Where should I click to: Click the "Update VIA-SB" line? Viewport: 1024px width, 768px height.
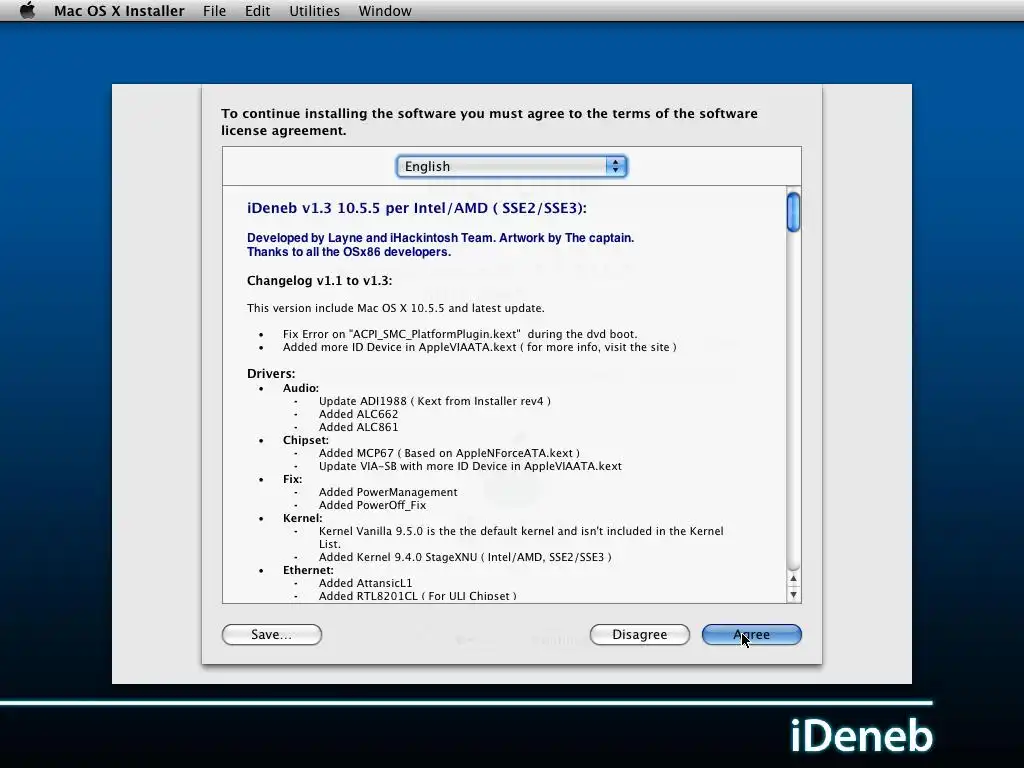click(x=470, y=466)
